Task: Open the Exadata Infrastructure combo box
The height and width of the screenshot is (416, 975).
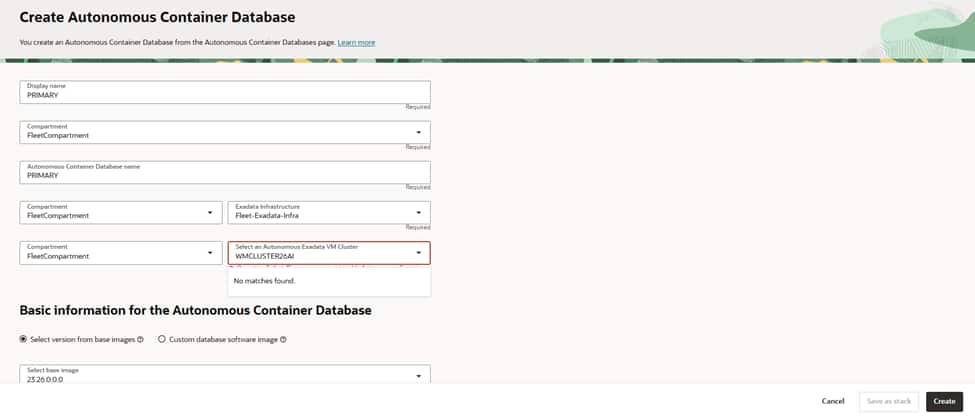Action: [320, 212]
